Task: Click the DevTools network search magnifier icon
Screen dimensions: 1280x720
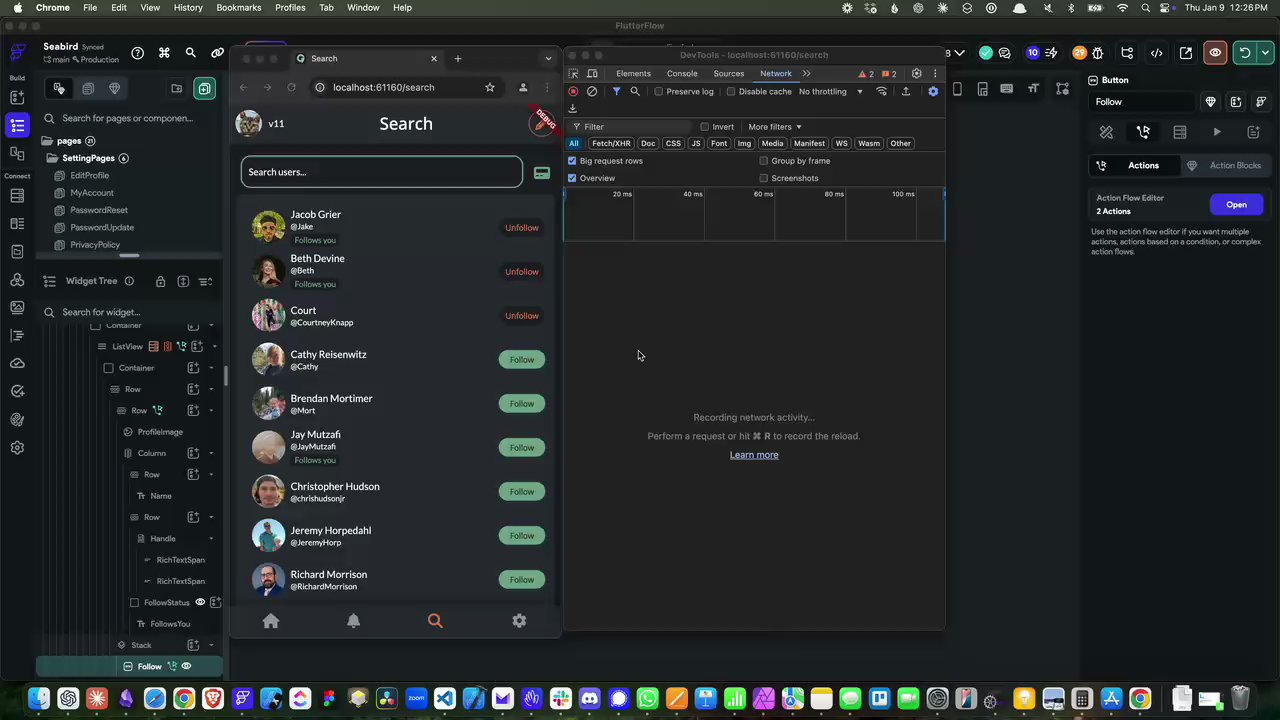Action: [635, 91]
